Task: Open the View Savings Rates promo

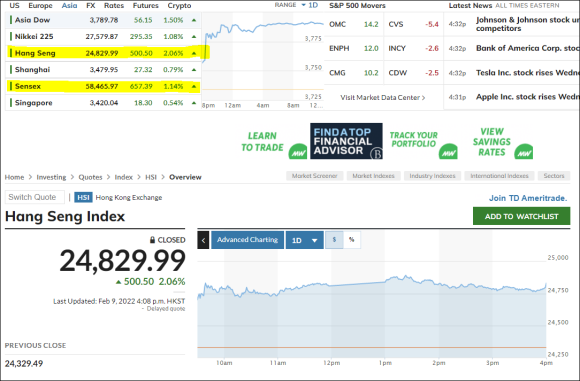Action: coord(492,142)
